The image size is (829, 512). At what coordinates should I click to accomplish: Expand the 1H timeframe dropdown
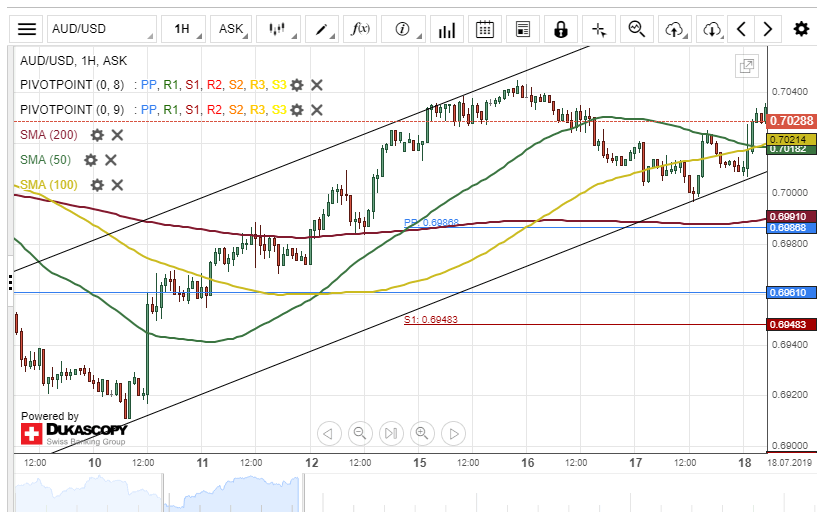pyautogui.click(x=184, y=29)
